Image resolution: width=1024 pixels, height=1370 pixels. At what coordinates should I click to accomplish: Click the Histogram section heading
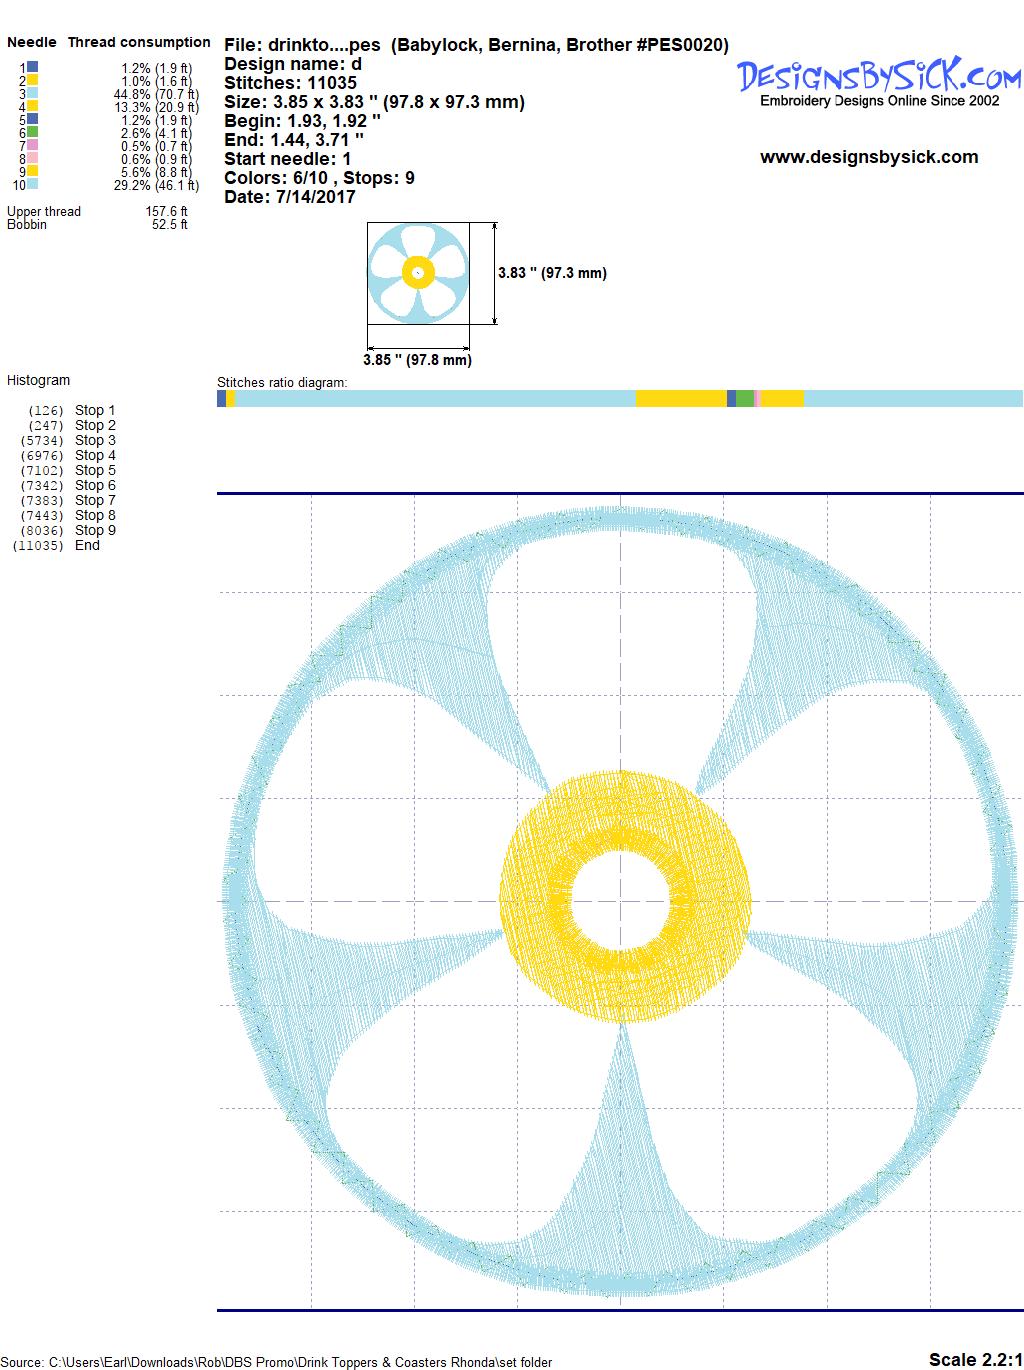tap(39, 380)
